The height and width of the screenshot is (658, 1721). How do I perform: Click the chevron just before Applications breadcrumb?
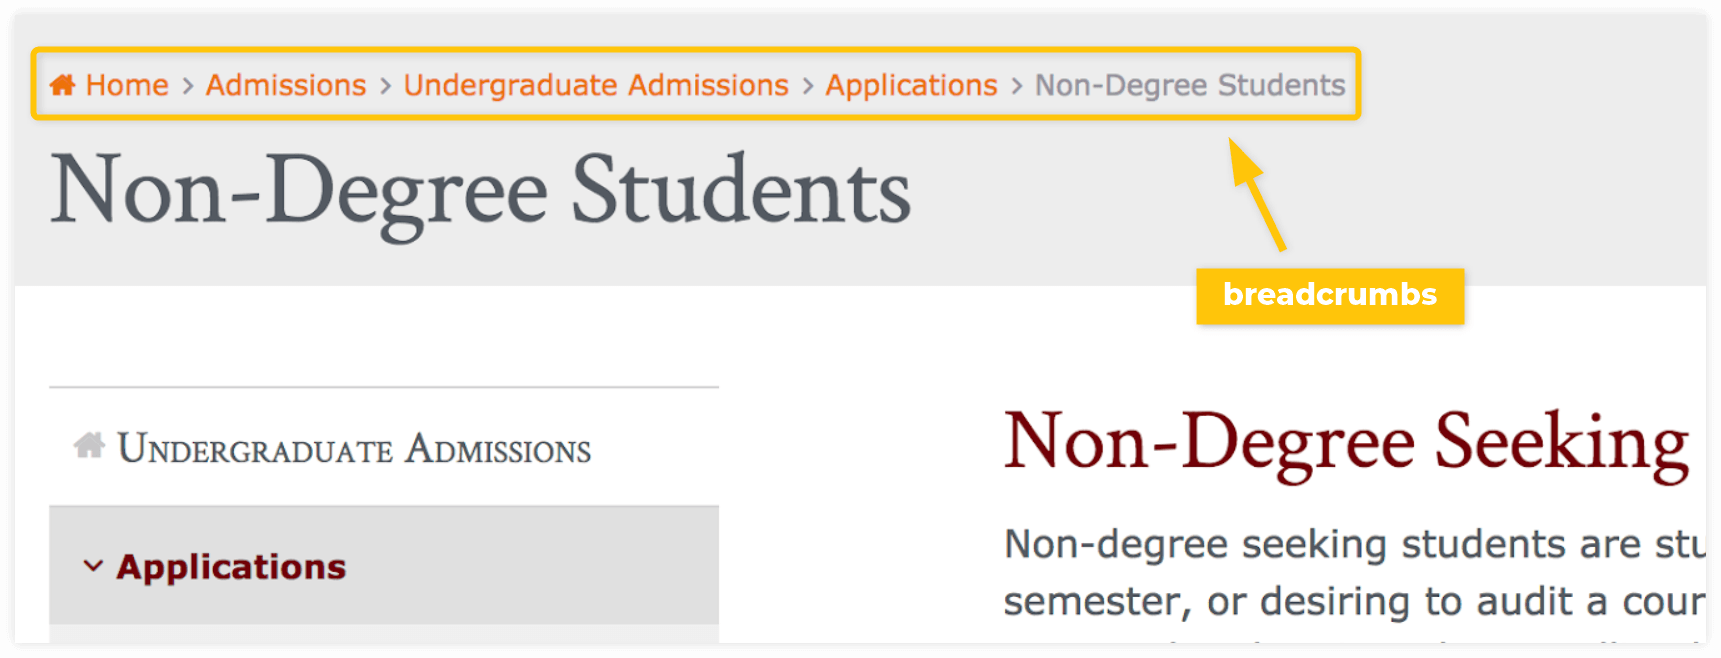click(808, 86)
